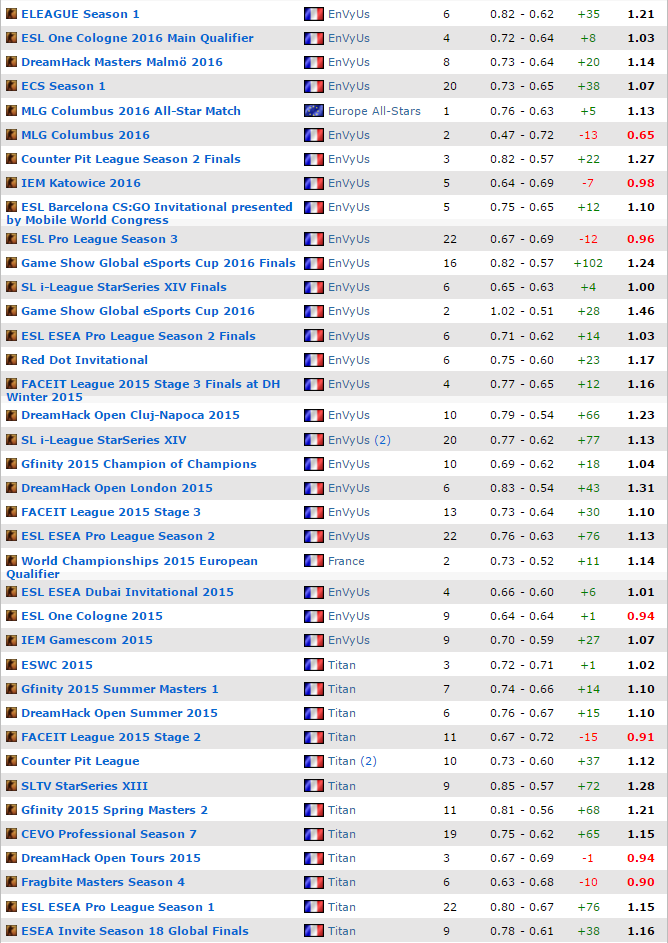Open the Europe All-Stars team page
Viewport: 668px width, 943px height.
tap(374, 111)
